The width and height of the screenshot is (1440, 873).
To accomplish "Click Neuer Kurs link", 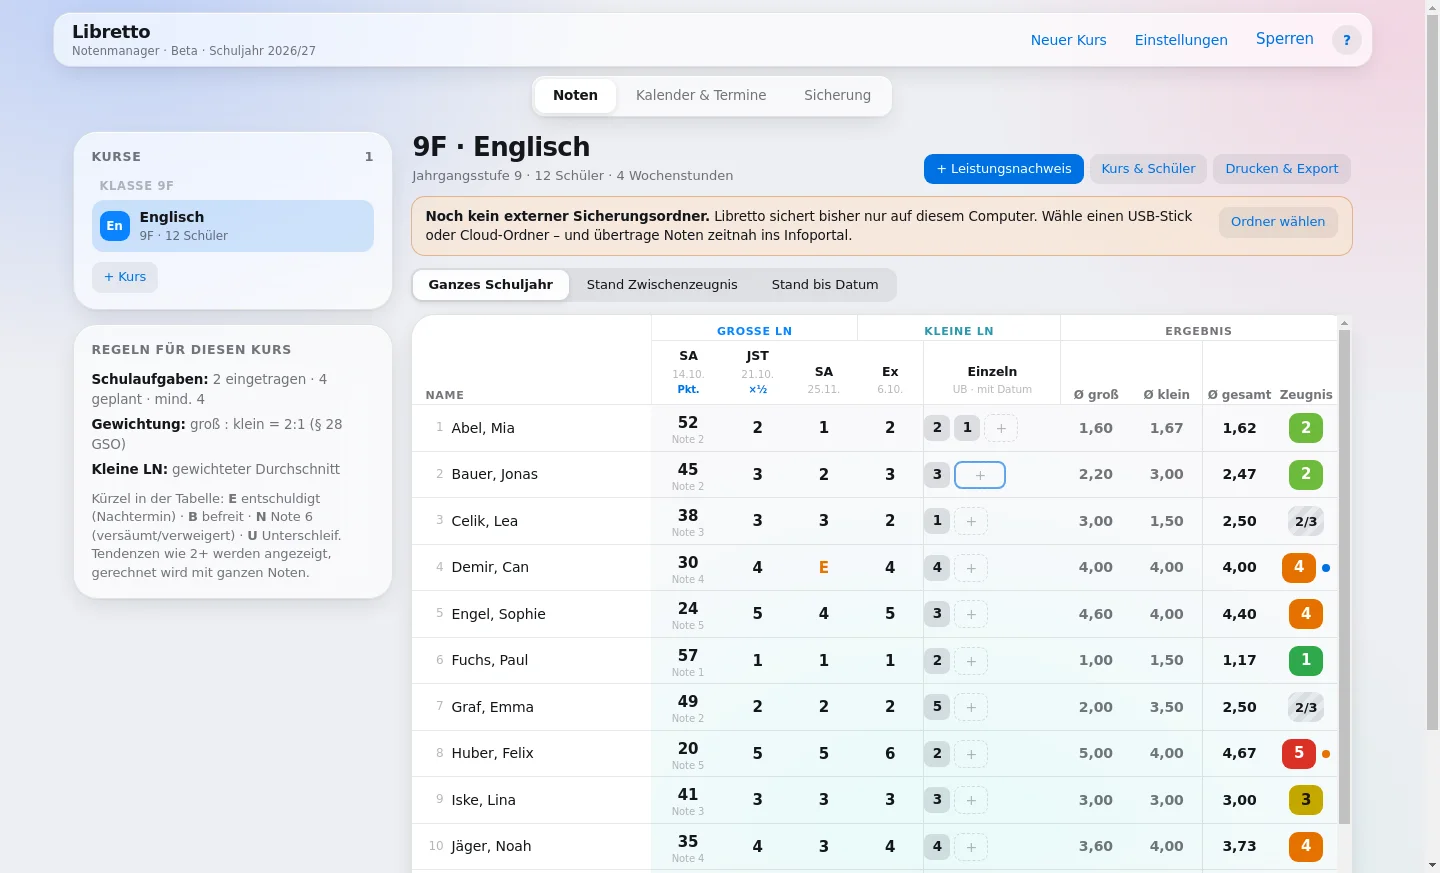I will pyautogui.click(x=1069, y=40).
